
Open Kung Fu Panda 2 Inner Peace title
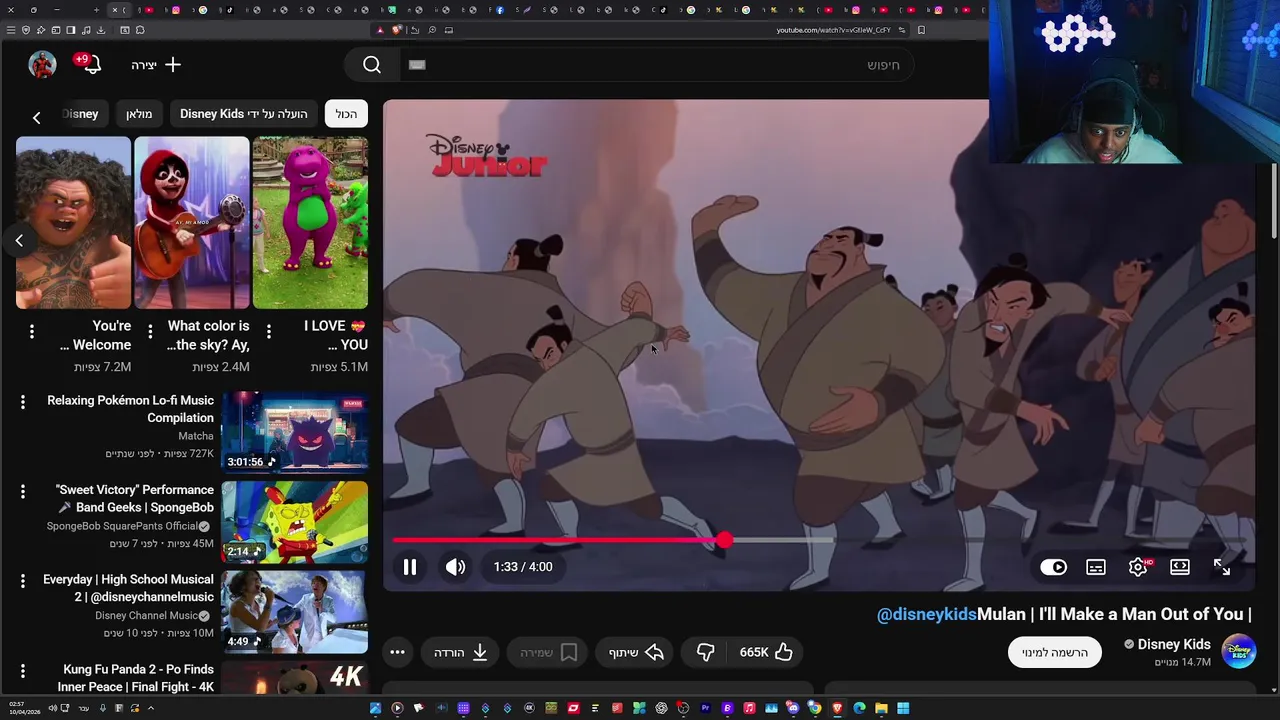(x=137, y=678)
